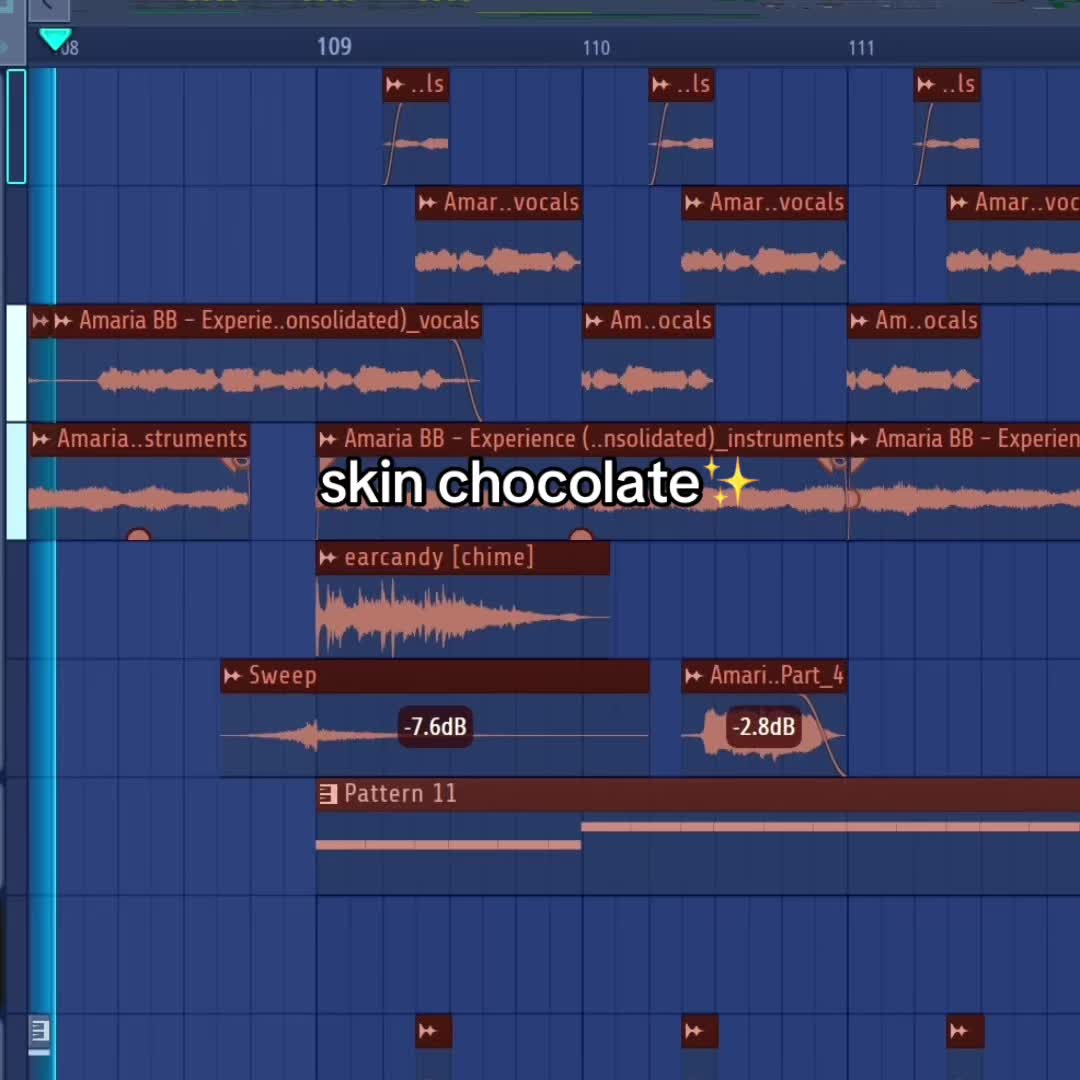Screen dimensions: 1080x1080
Task: Open clip menu icon of 'Am..ocals' clip at bar 110
Action: [594, 321]
